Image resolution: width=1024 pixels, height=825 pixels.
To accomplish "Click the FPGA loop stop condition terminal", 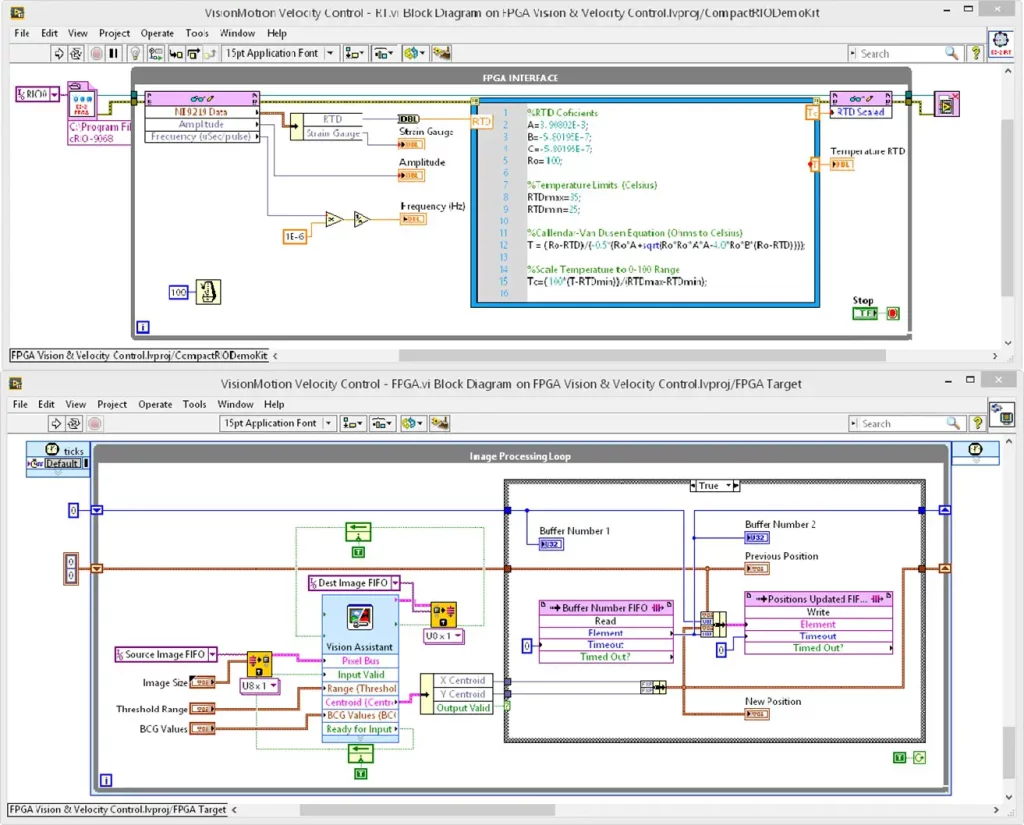I will click(920, 757).
